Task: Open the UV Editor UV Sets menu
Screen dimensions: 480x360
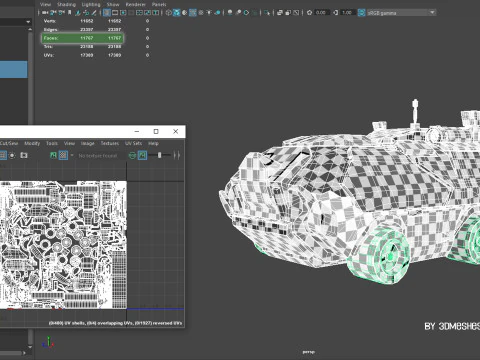Action: click(133, 143)
